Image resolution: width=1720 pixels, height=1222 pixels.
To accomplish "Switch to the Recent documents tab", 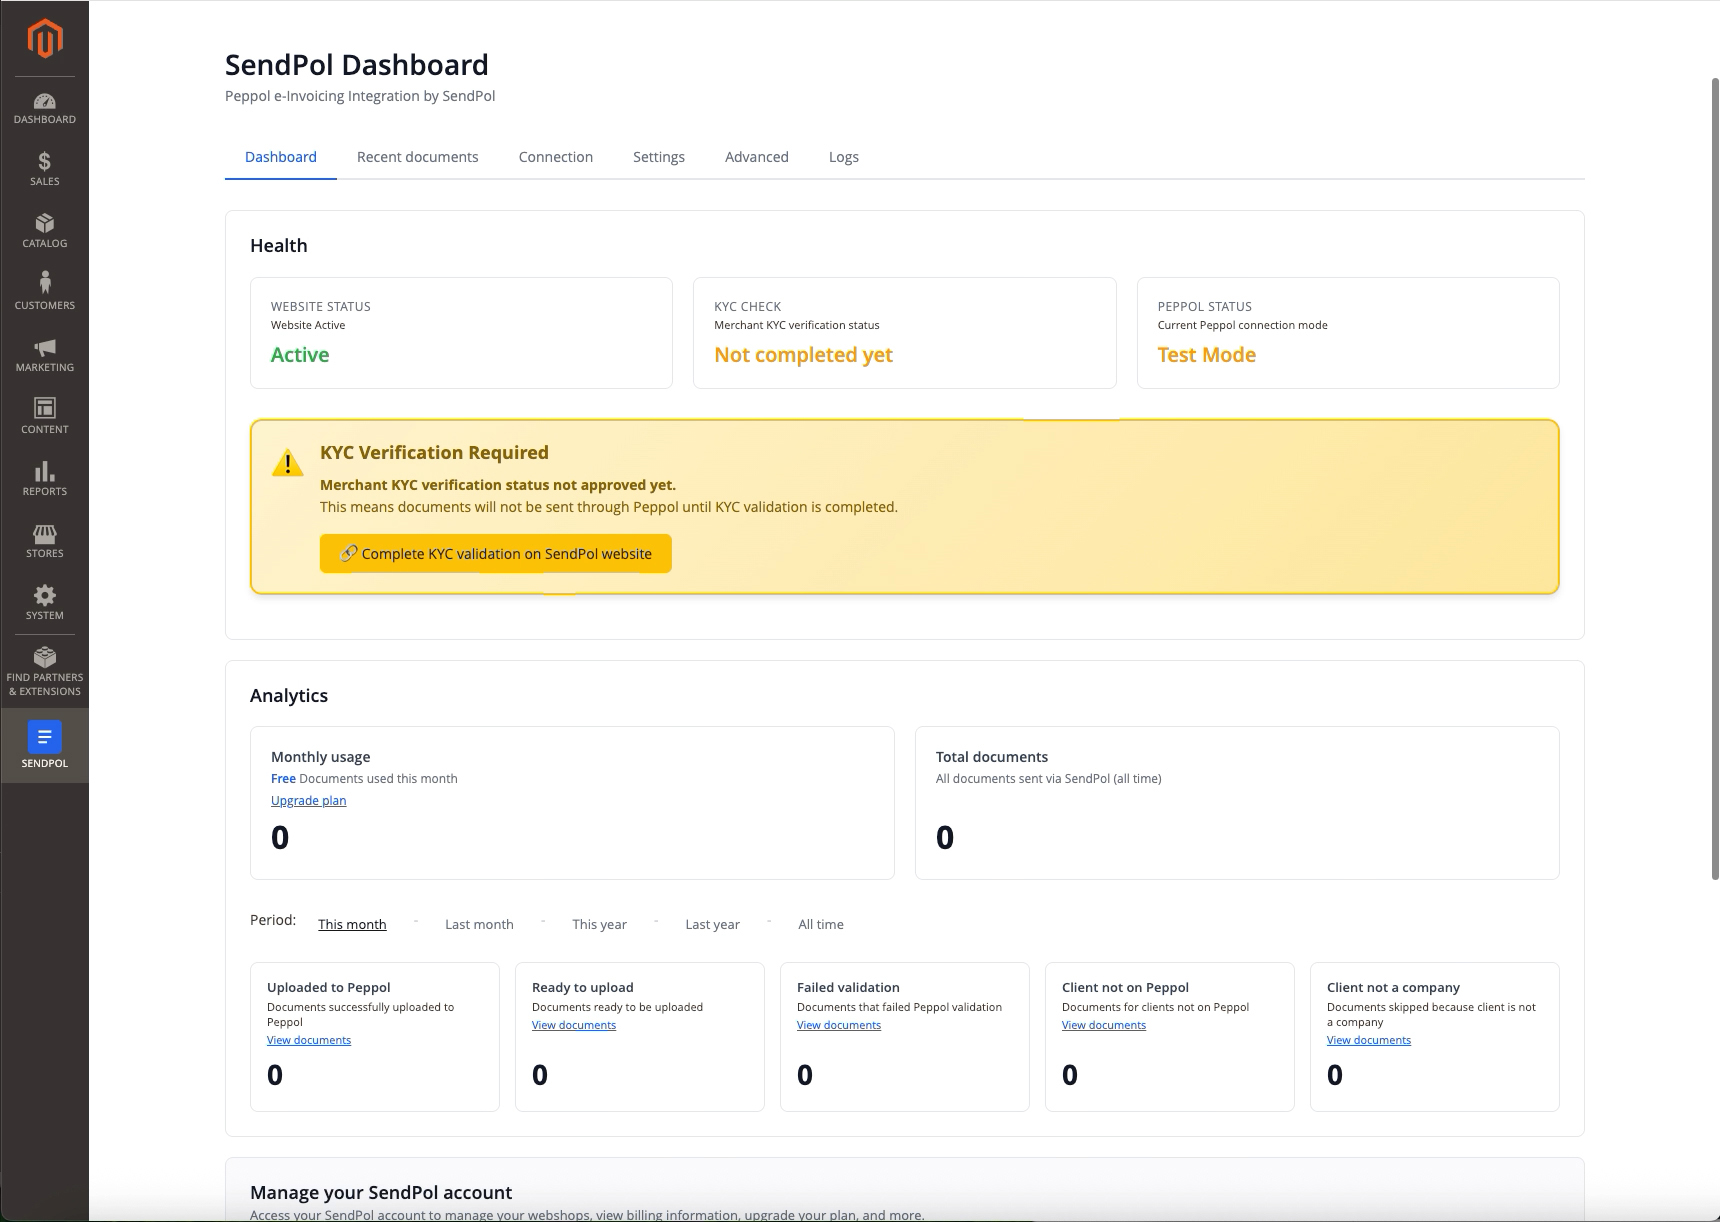I will [417, 157].
